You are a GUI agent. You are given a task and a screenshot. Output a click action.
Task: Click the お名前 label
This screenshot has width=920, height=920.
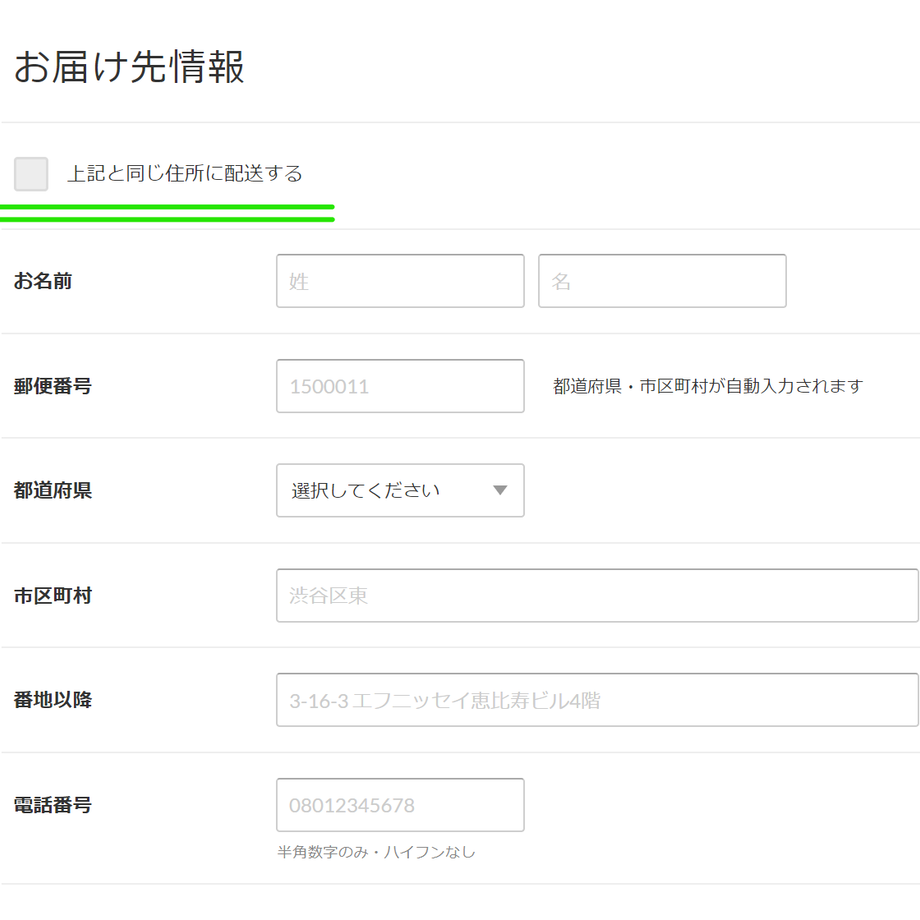(x=43, y=281)
